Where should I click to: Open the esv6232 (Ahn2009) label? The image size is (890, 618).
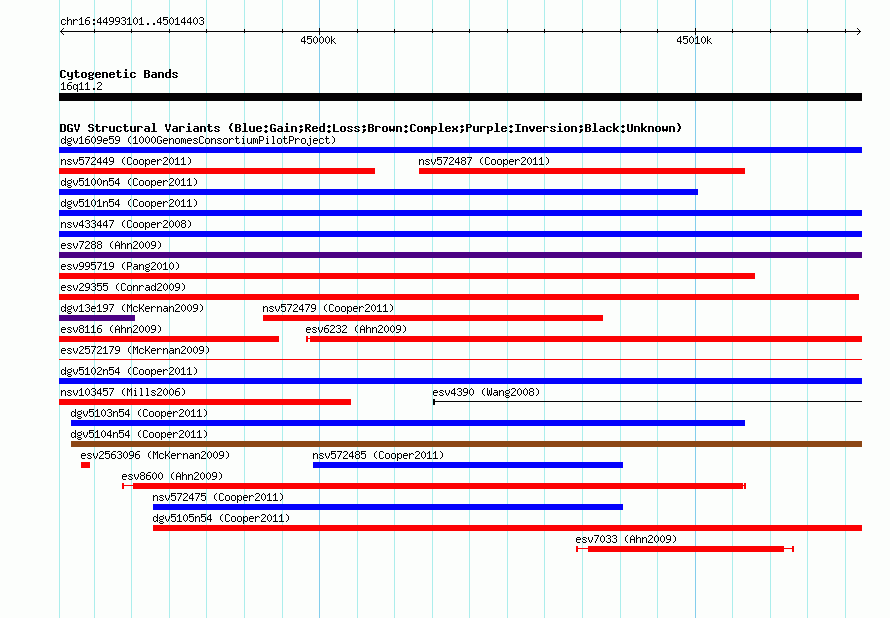click(356, 329)
